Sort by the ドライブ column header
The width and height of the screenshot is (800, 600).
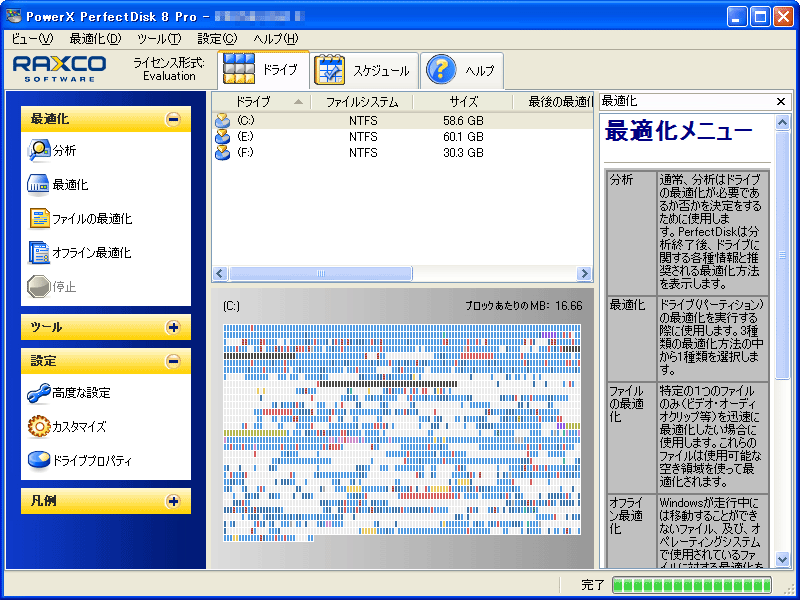261,102
